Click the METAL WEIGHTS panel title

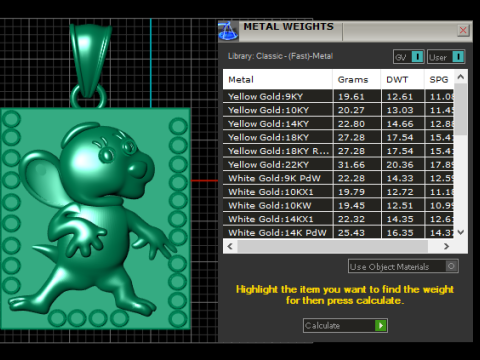pos(288,27)
